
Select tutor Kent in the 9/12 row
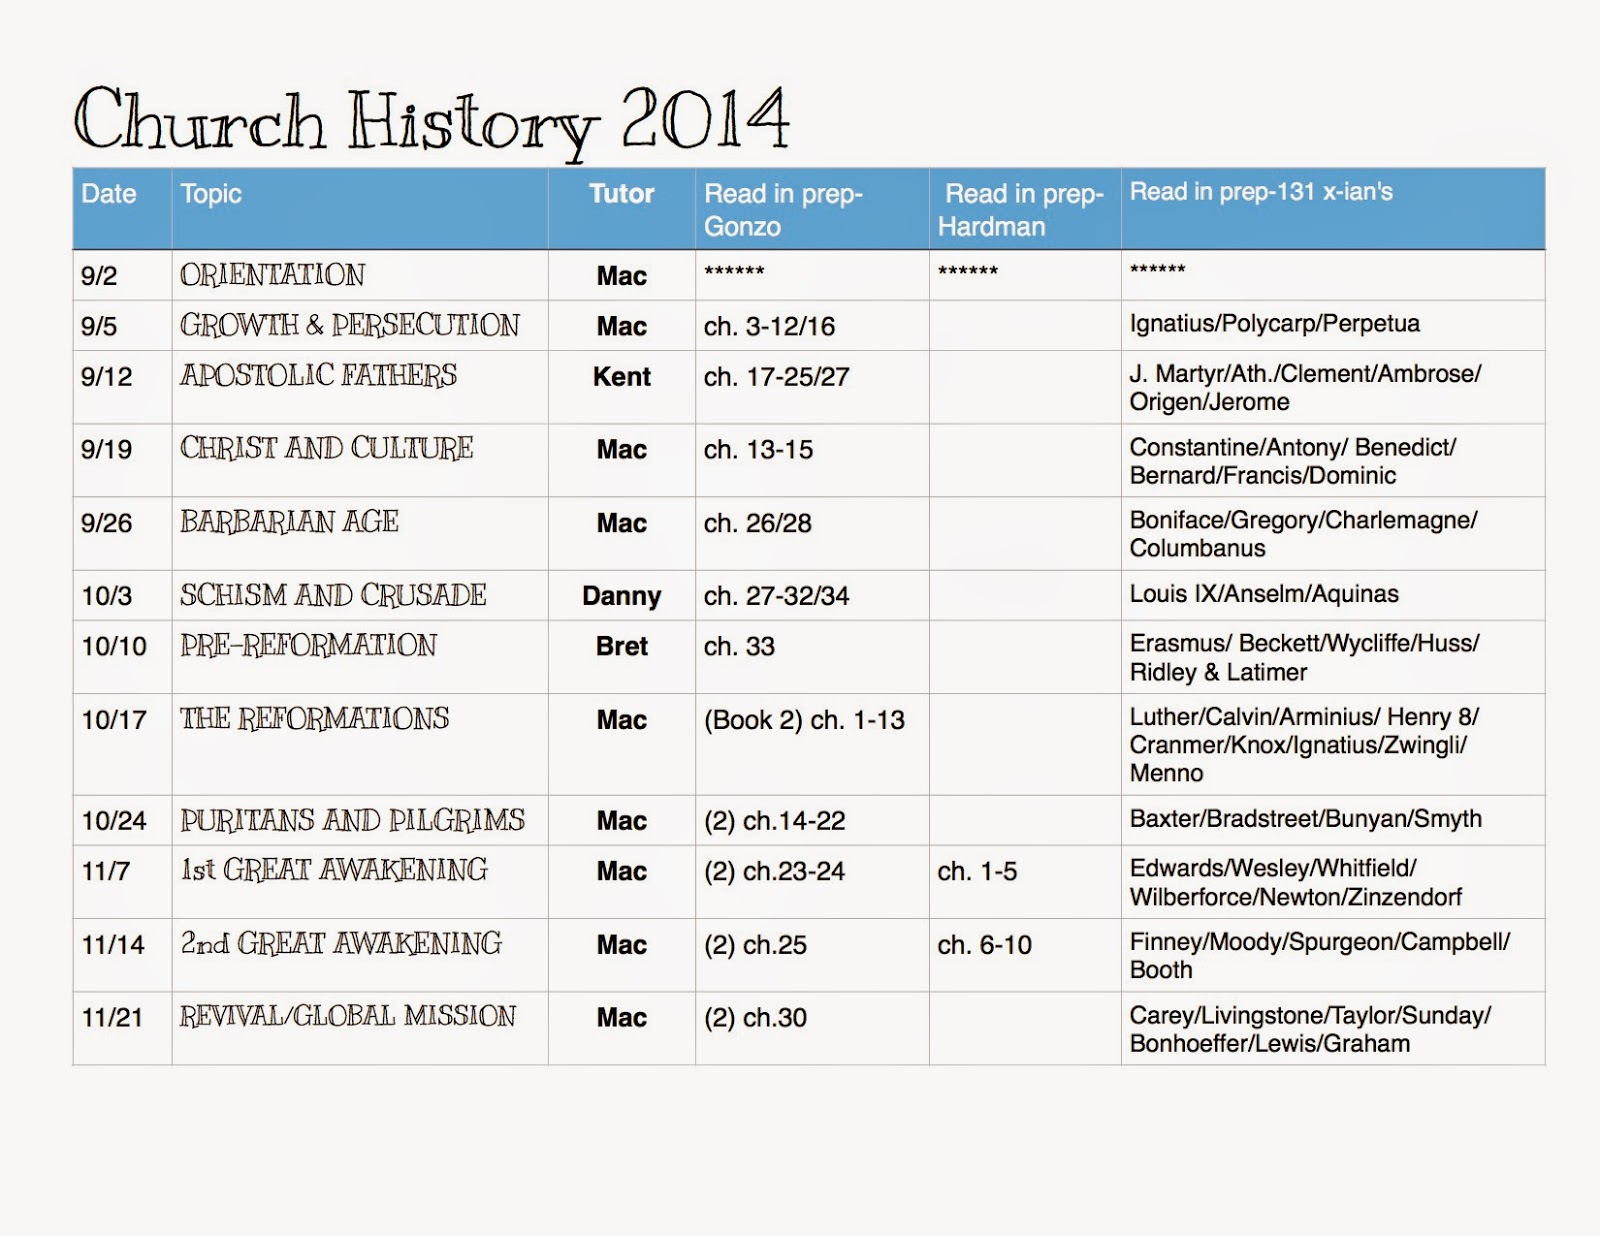(621, 376)
